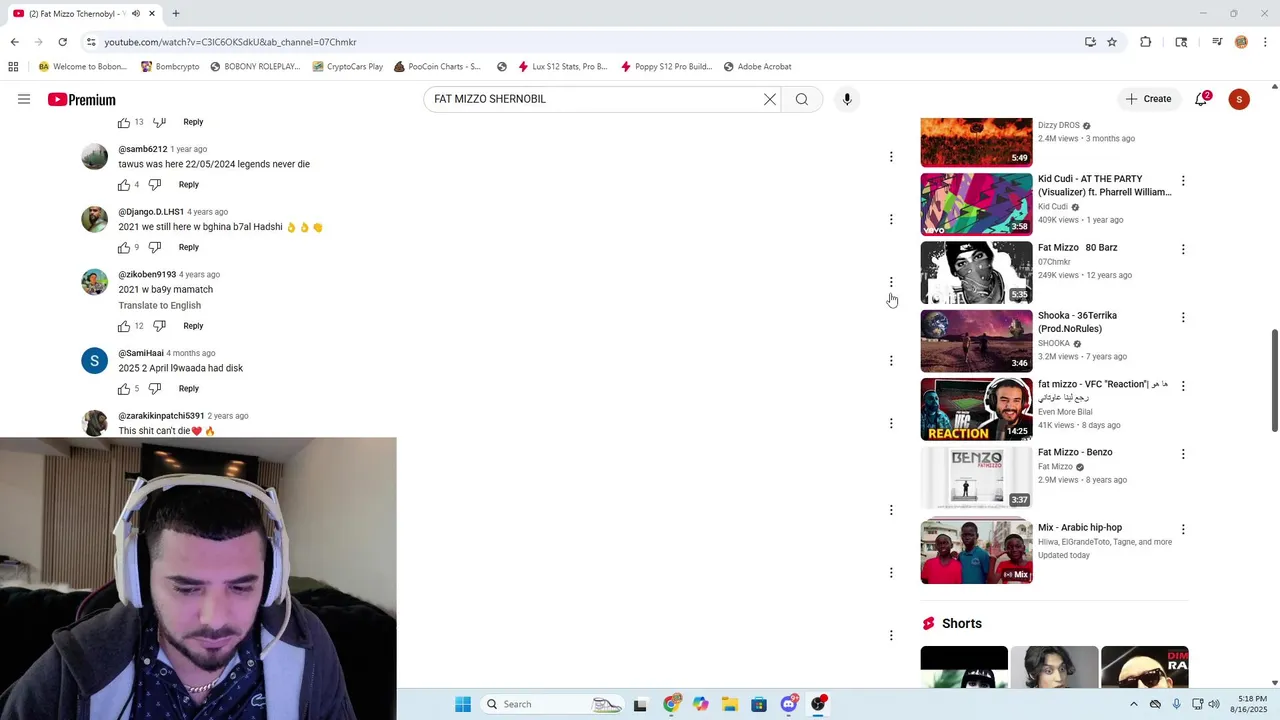1280x720 pixels.
Task: Show hidden system tray icons
Action: [x=1133, y=704]
